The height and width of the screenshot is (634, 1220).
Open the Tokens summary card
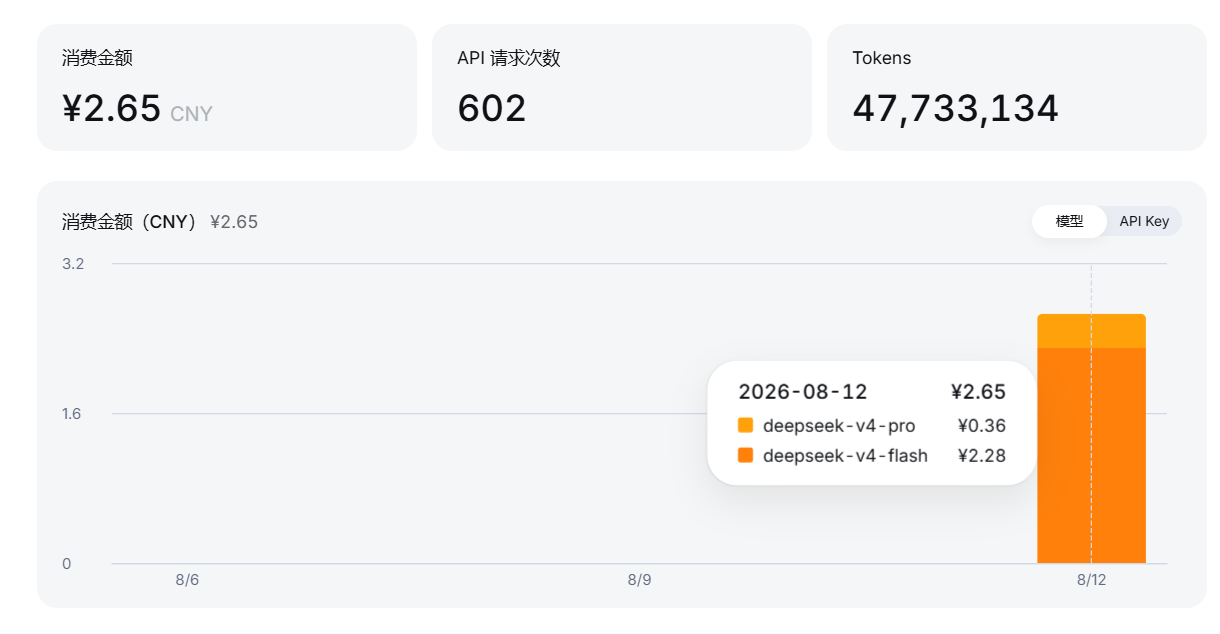(x=1017, y=87)
